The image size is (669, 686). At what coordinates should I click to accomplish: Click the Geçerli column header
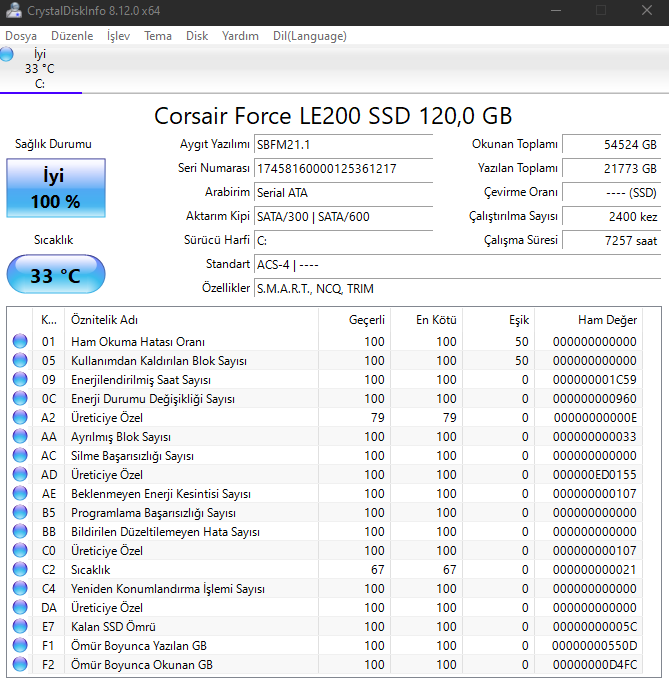coord(354,320)
